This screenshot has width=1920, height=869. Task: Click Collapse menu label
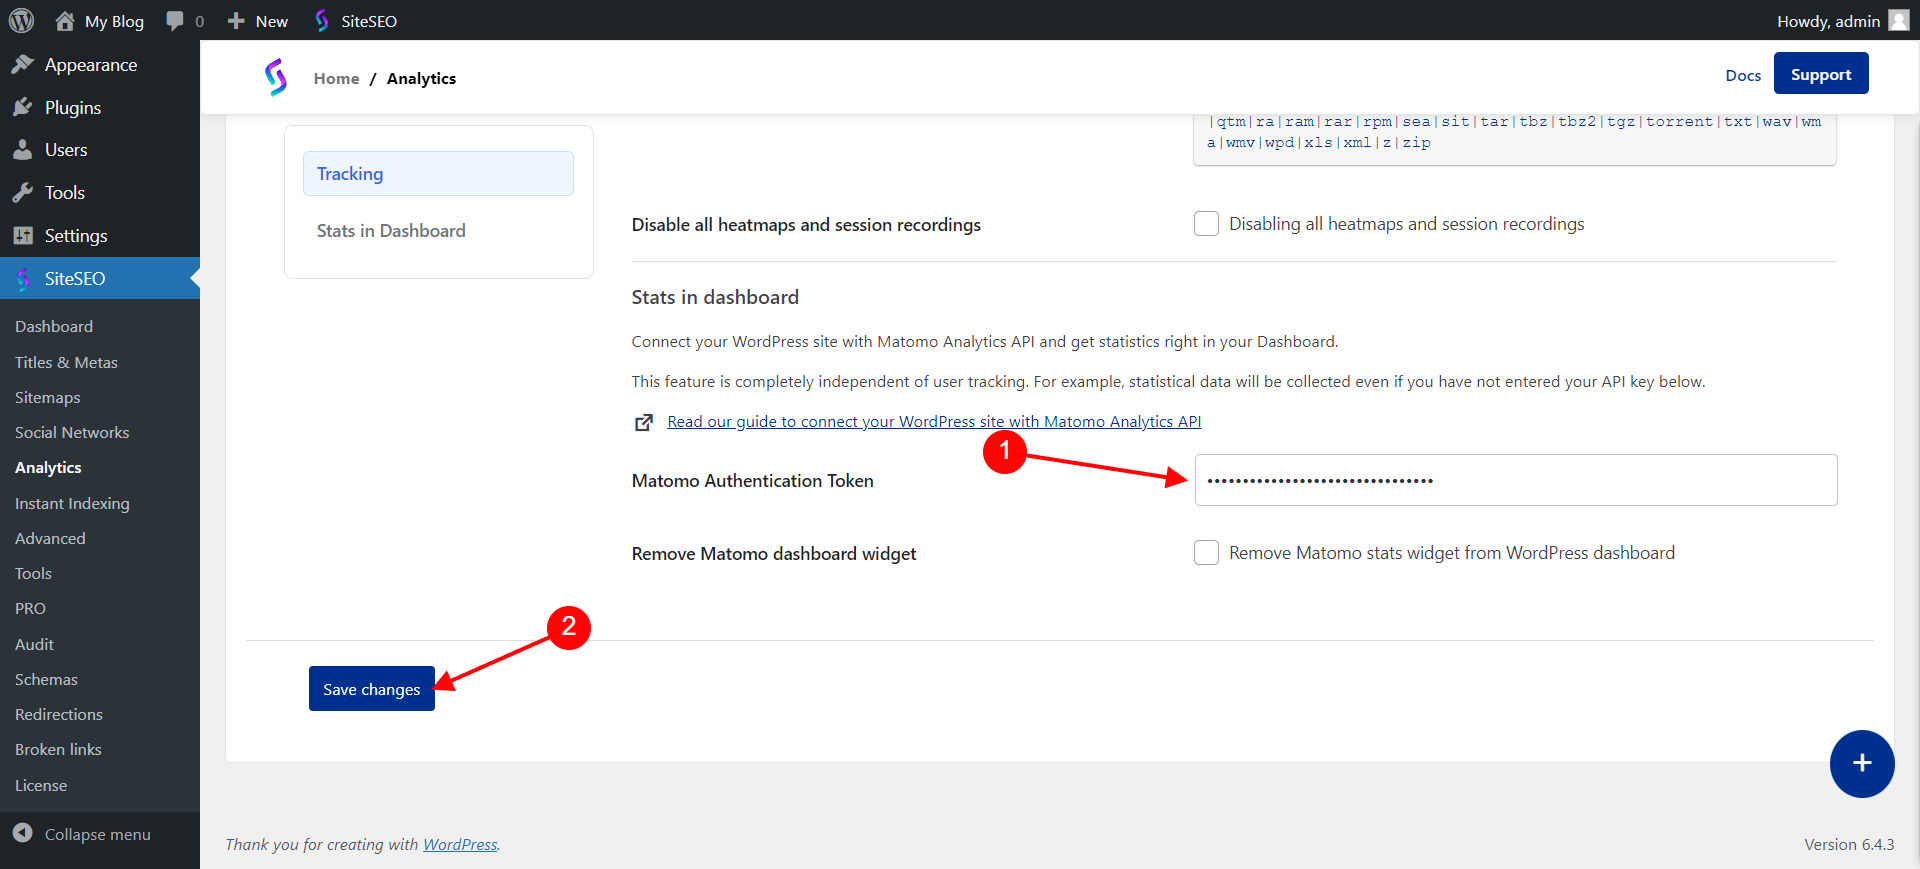tap(98, 834)
